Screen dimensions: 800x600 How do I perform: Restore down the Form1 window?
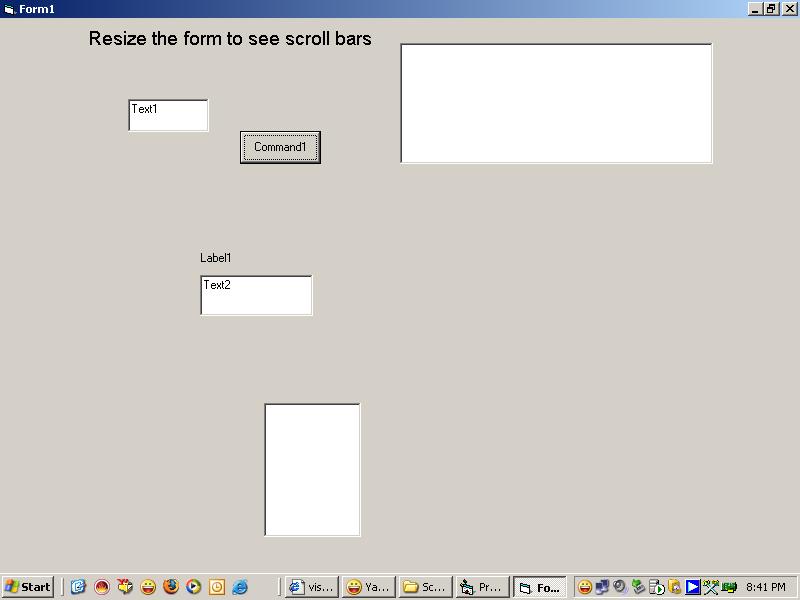tap(771, 8)
